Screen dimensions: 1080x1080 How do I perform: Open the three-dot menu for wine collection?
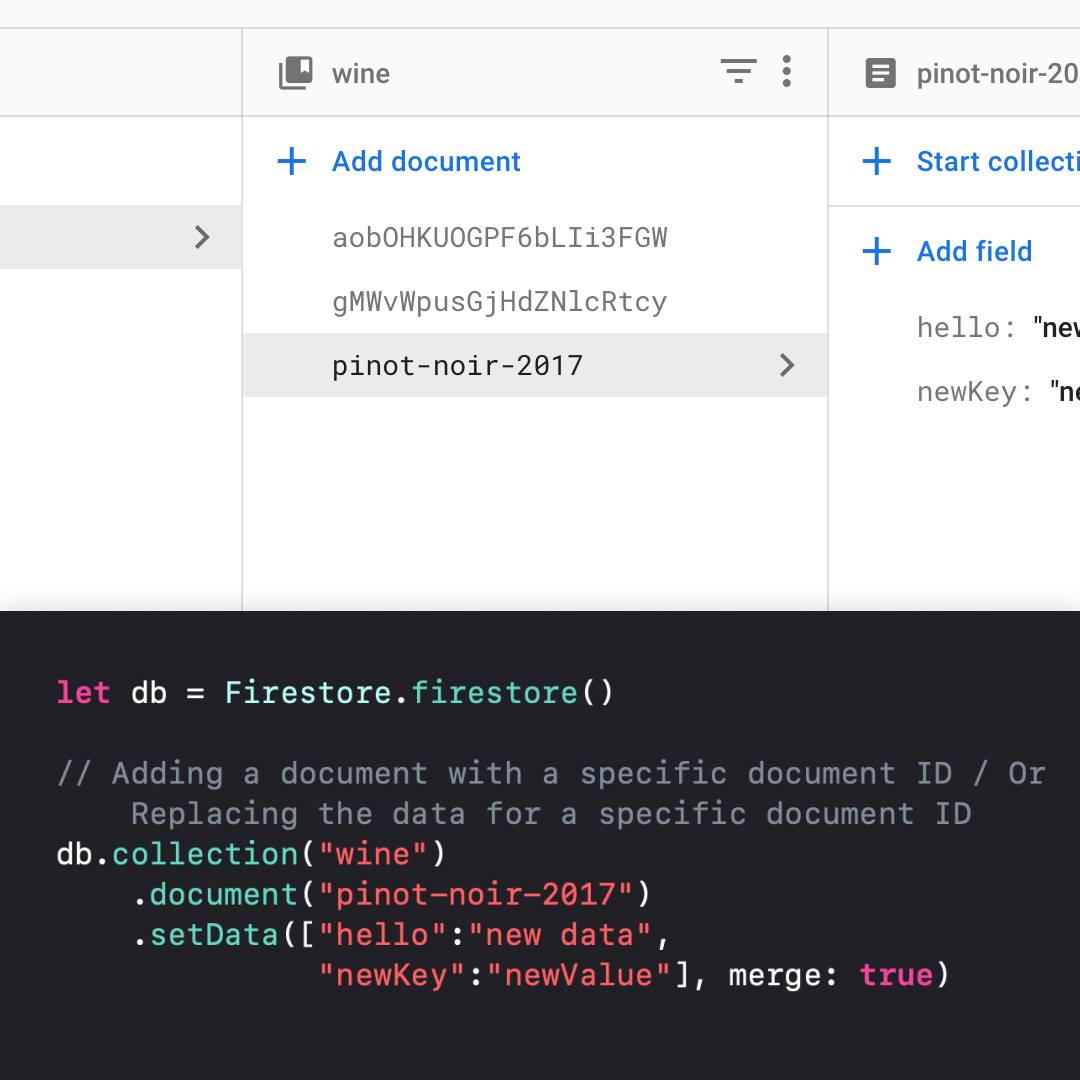[x=787, y=71]
